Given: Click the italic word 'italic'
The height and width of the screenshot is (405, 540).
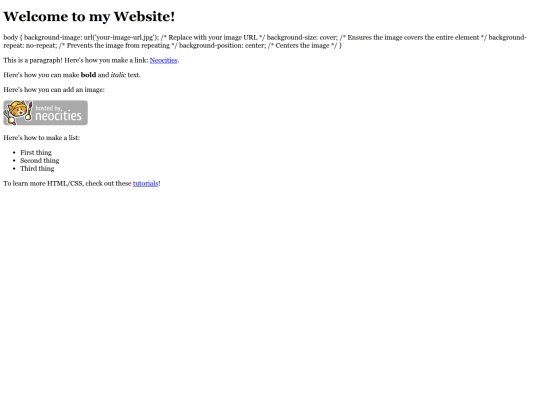Looking at the screenshot, I should [118, 75].
